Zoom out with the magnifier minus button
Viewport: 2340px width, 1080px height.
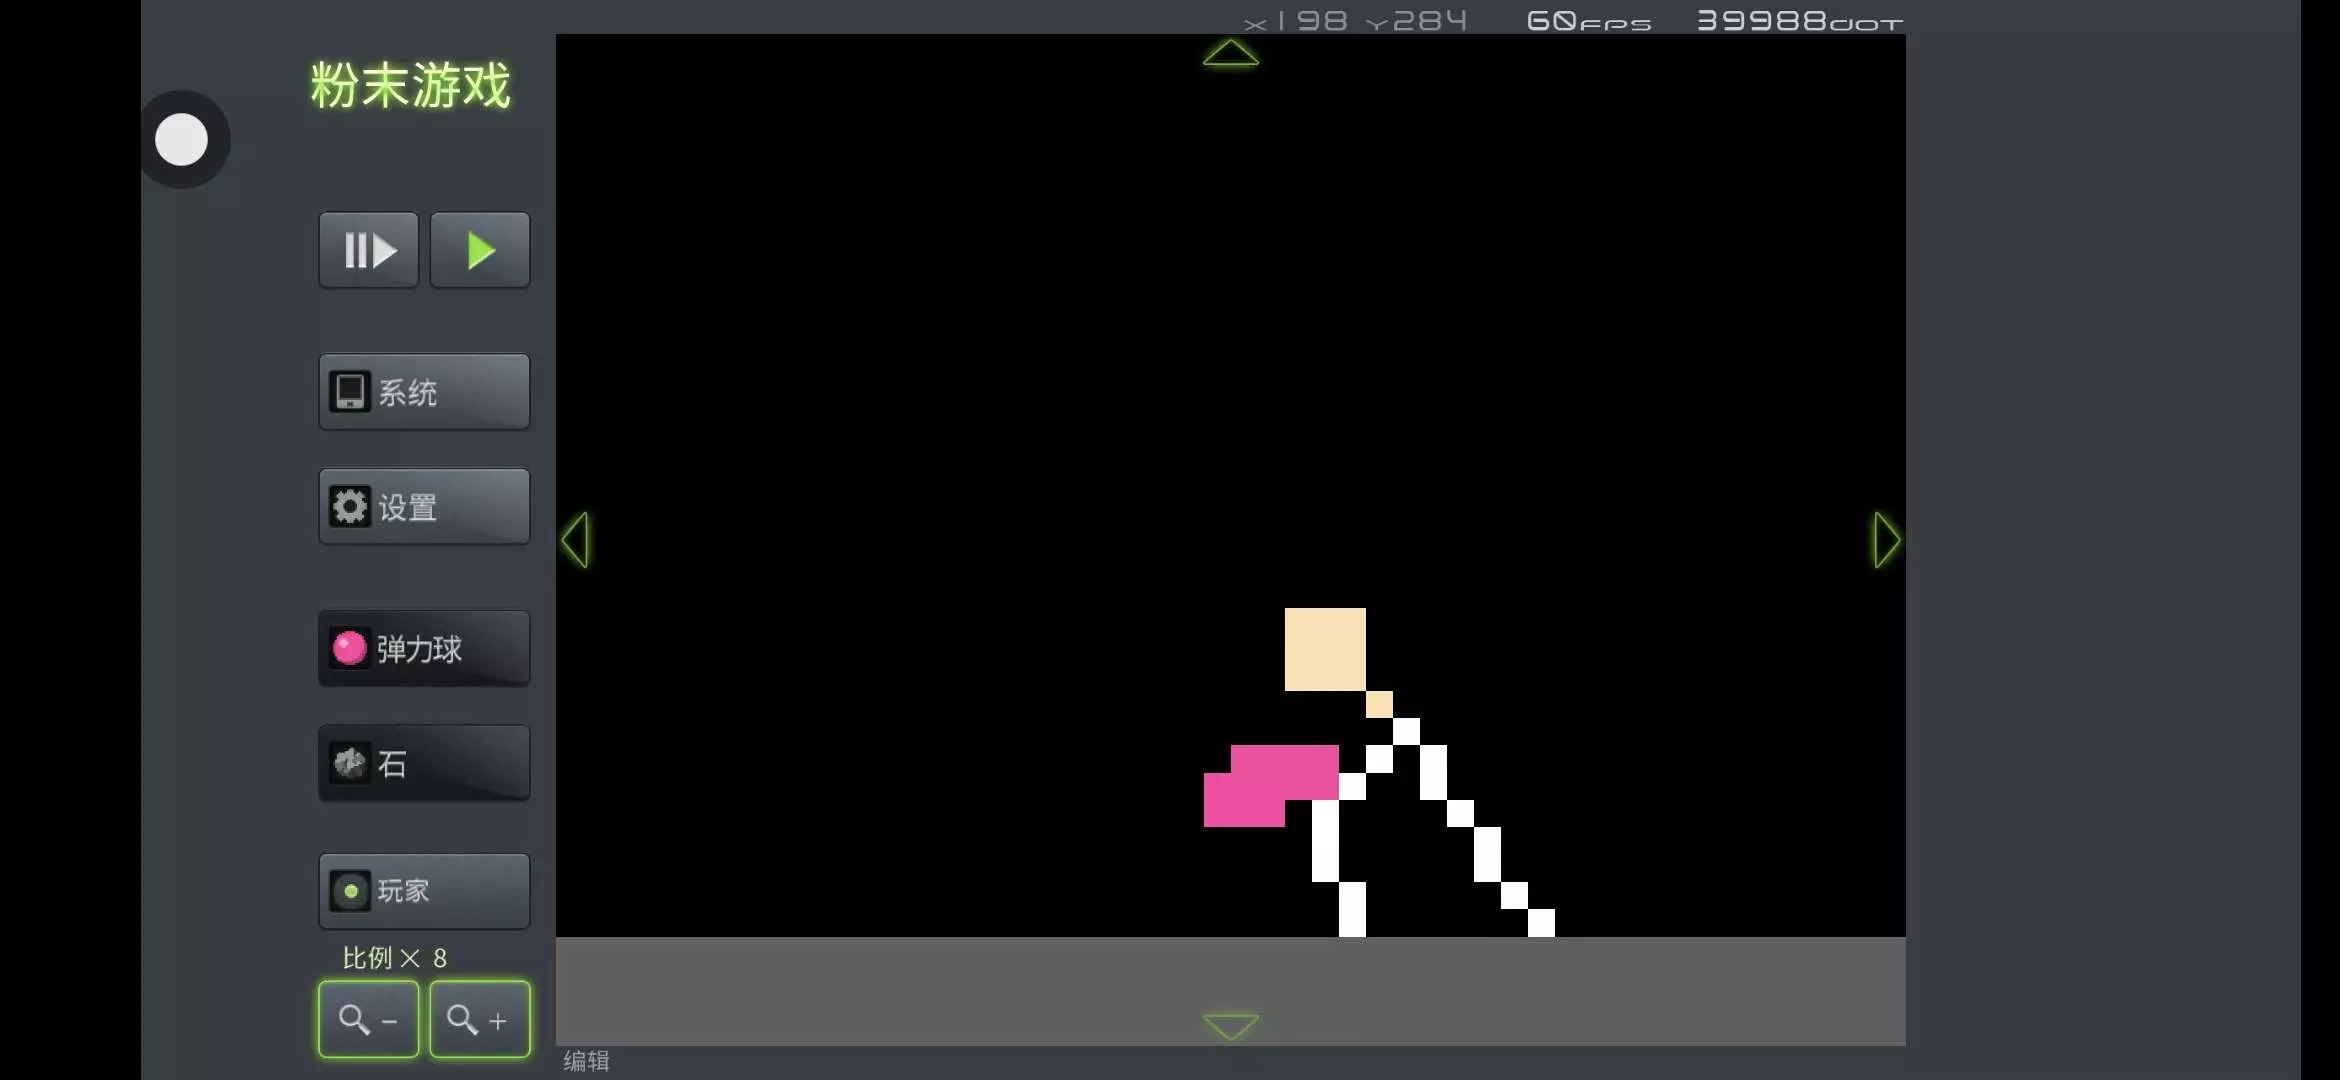point(368,1019)
